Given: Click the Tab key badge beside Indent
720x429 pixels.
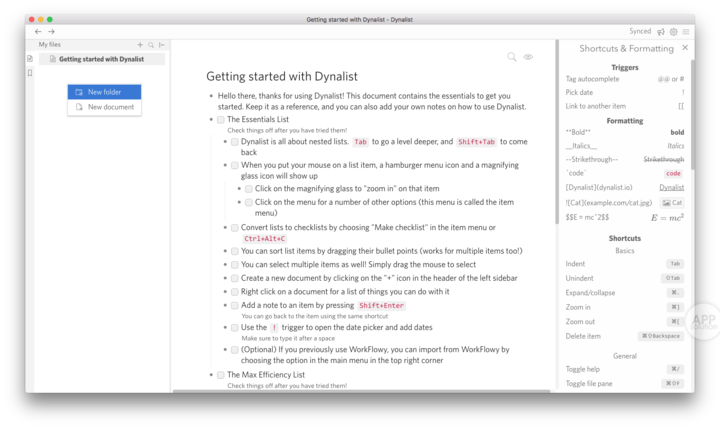Looking at the screenshot, I should (675, 264).
